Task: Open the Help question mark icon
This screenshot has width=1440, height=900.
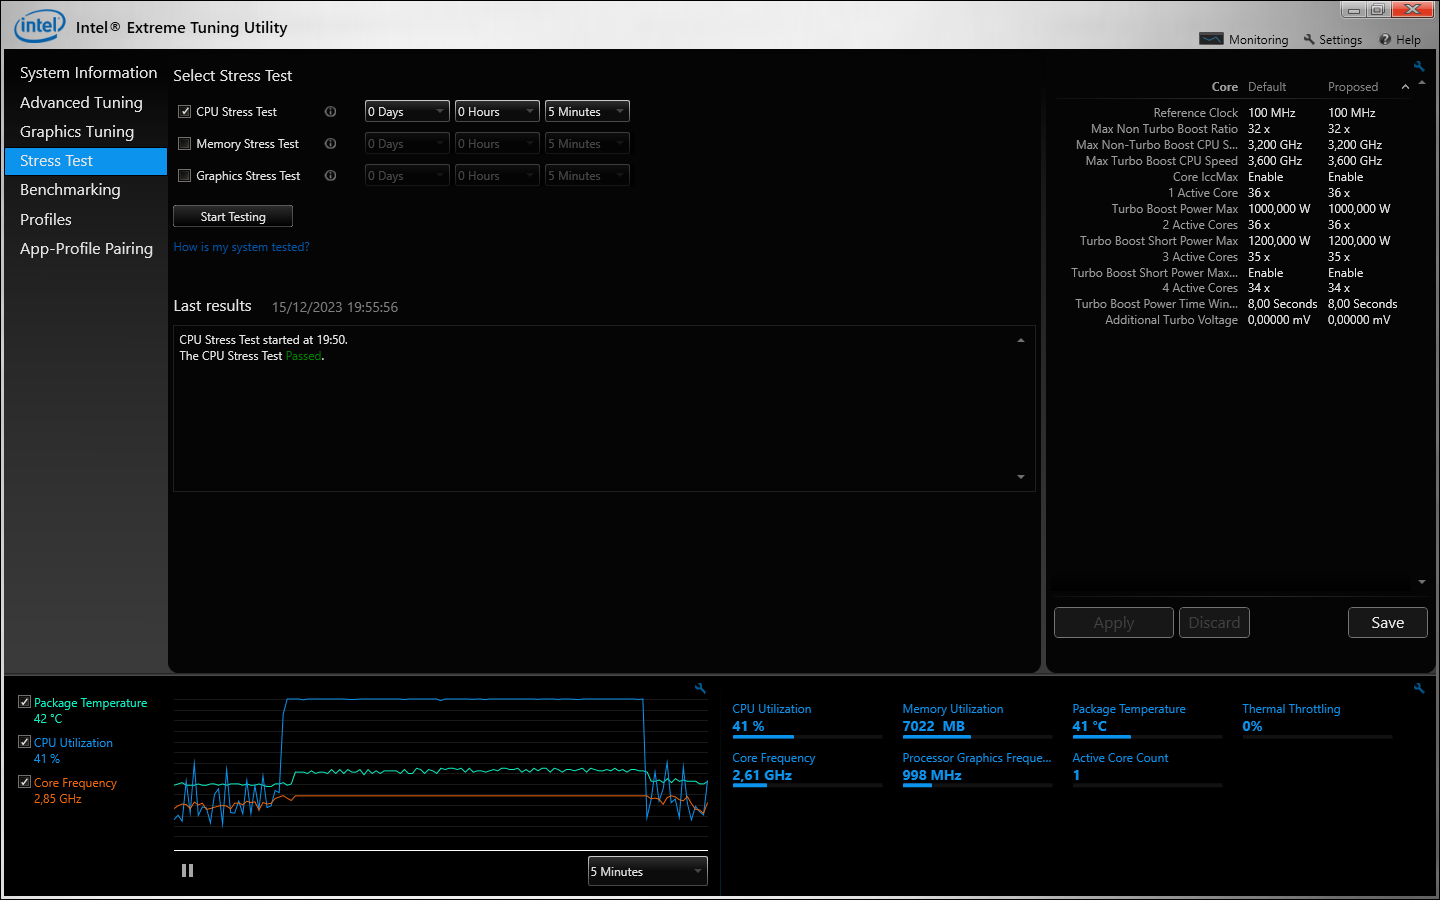Action: point(1385,39)
